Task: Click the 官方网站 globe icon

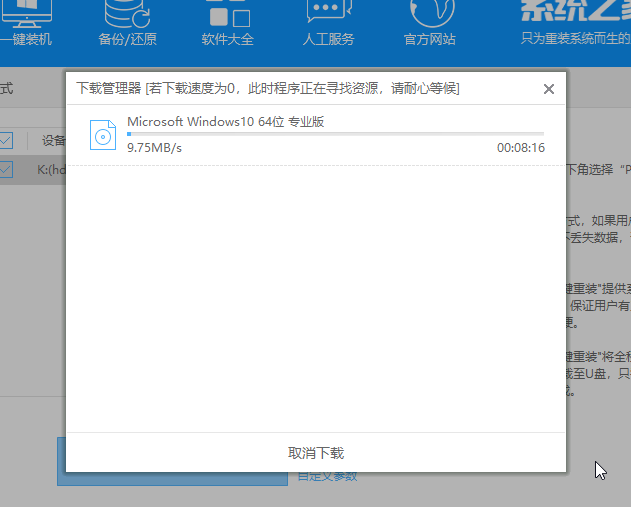Action: 429,12
